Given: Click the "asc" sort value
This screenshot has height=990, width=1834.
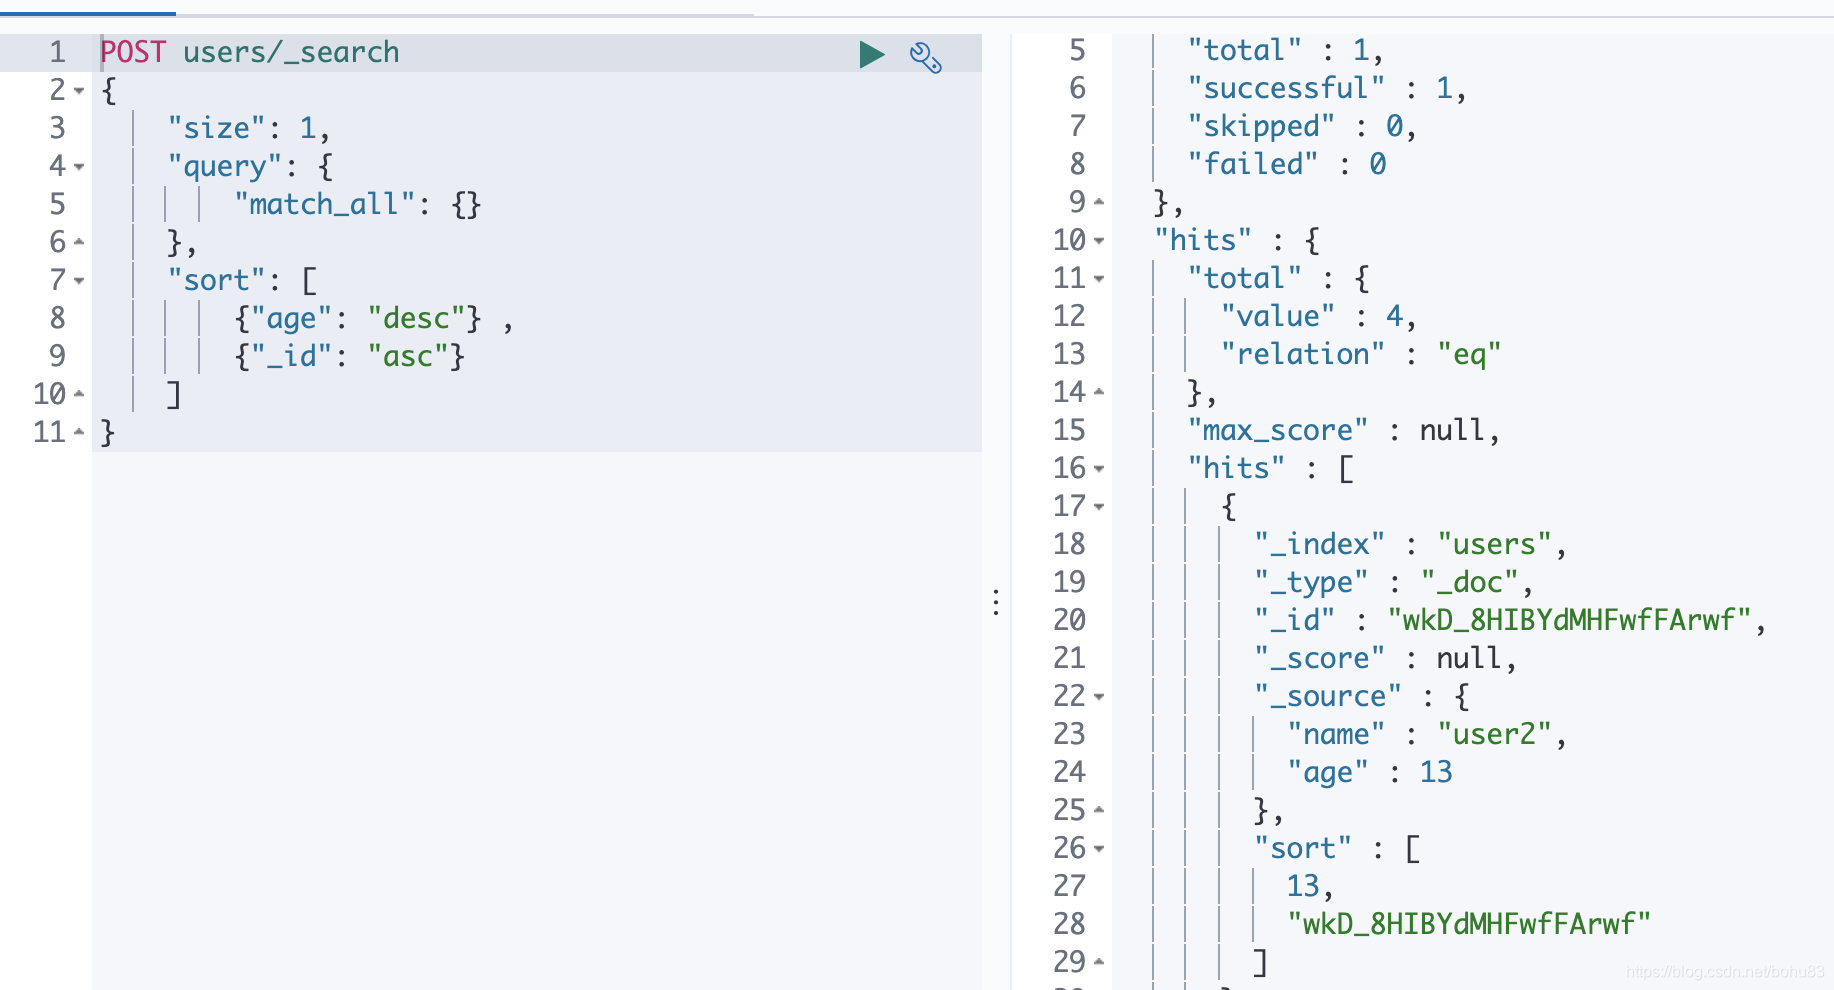Looking at the screenshot, I should (x=408, y=356).
